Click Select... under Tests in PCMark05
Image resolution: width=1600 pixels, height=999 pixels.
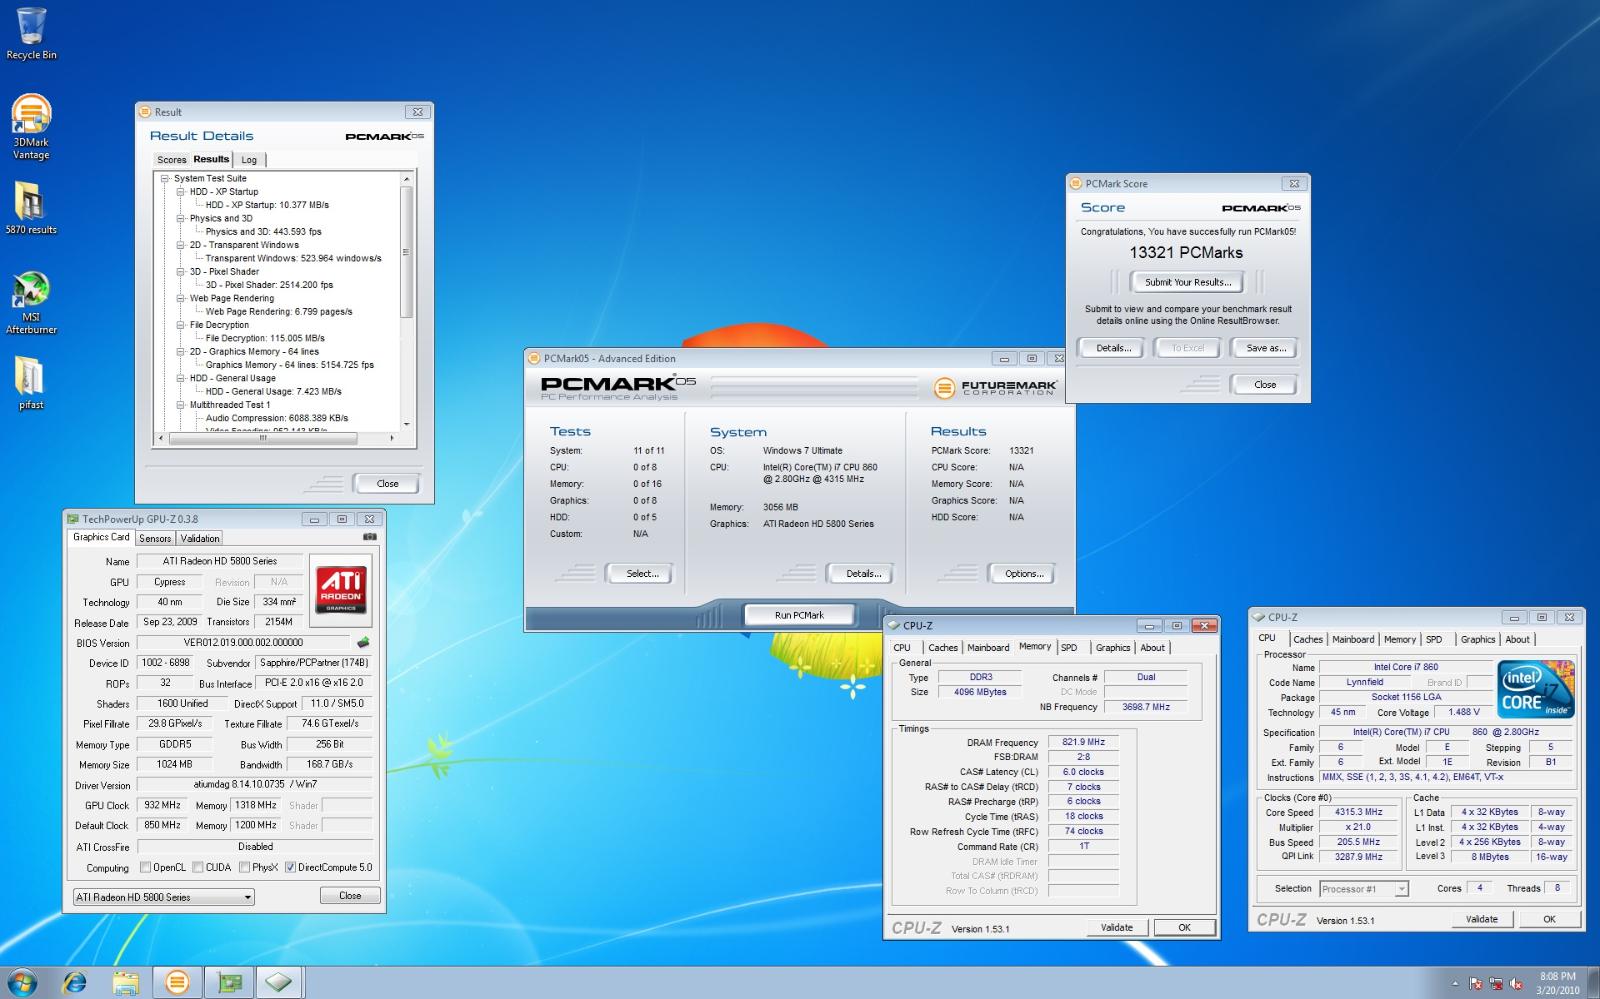(x=642, y=574)
